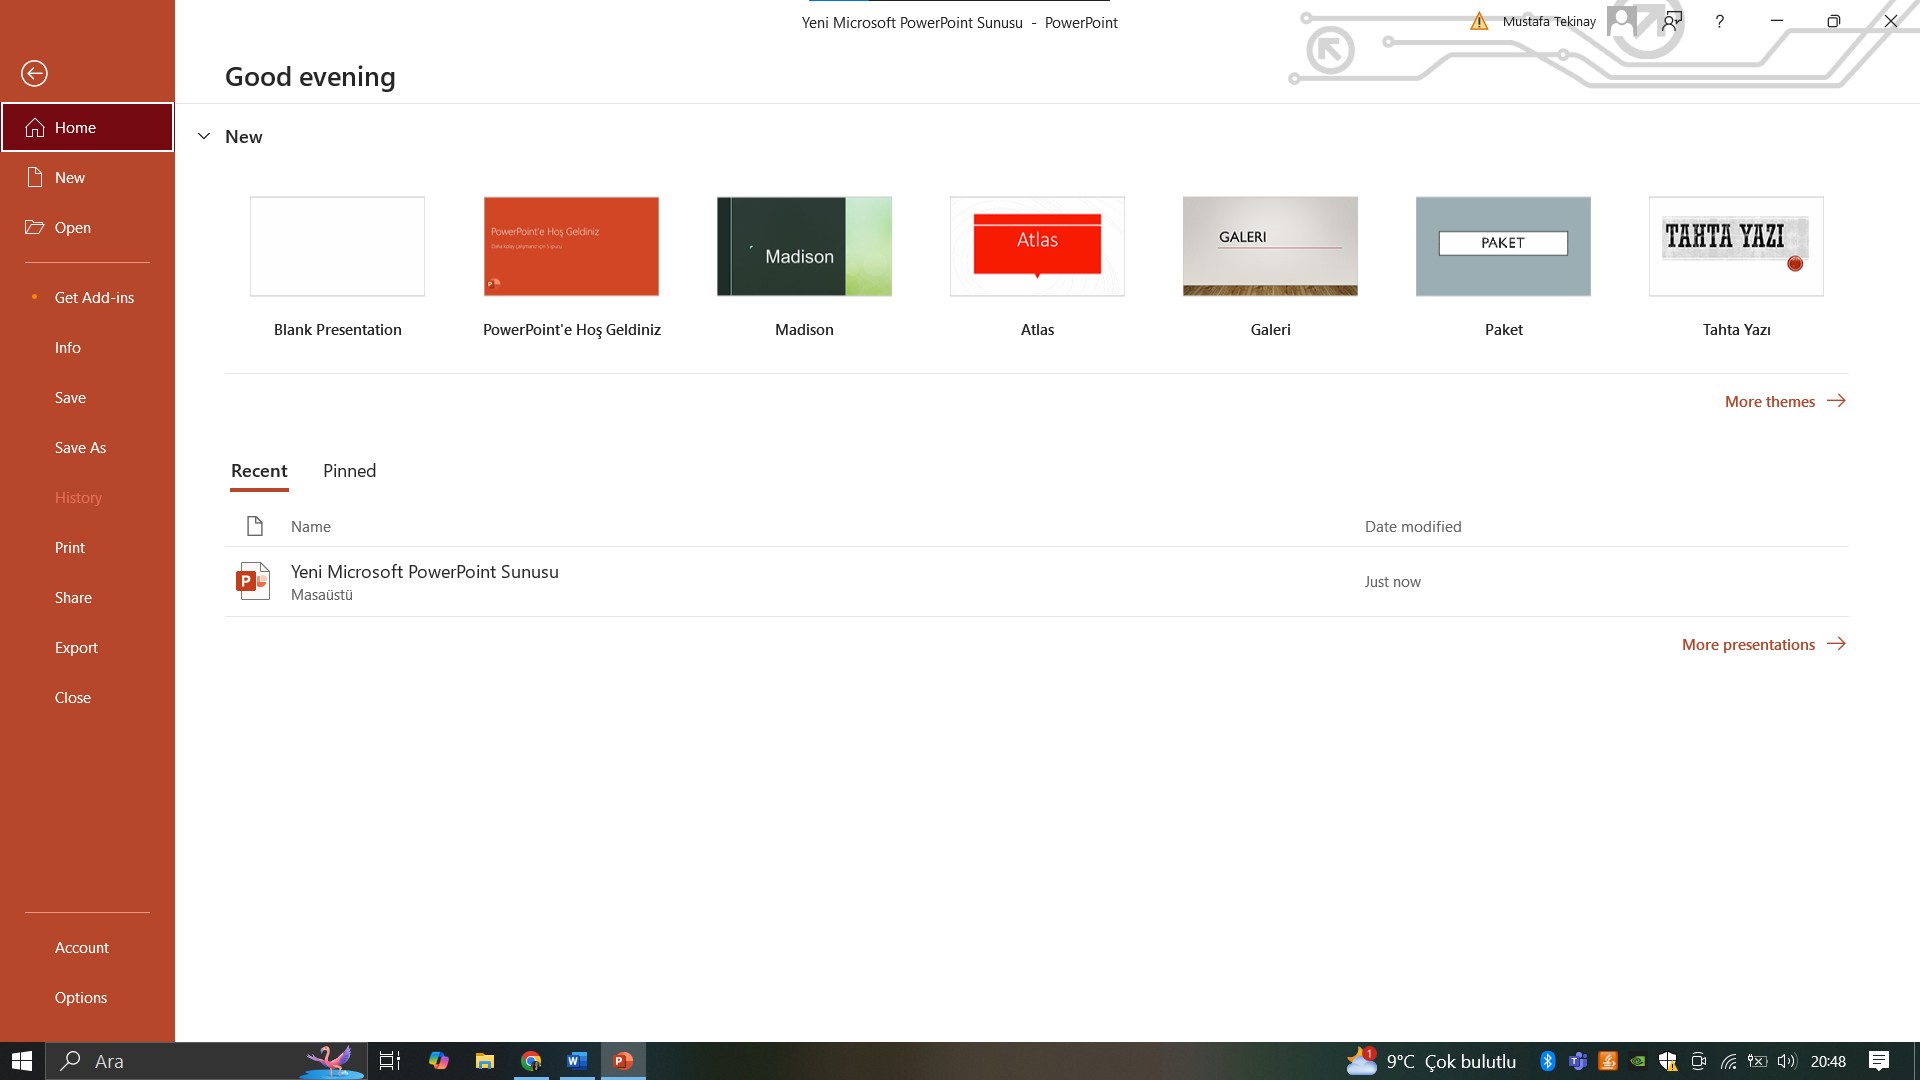Viewport: 1920px width, 1080px height.
Task: Choose the PowerPoint'e Hoş Geldiniz template
Action: [571, 246]
